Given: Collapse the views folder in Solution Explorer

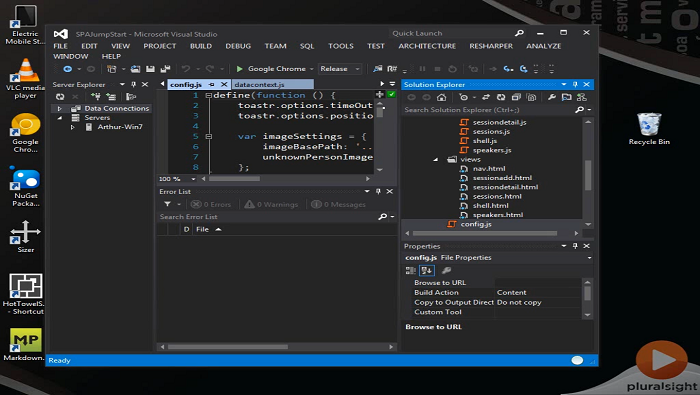Looking at the screenshot, I should pyautogui.click(x=435, y=159).
